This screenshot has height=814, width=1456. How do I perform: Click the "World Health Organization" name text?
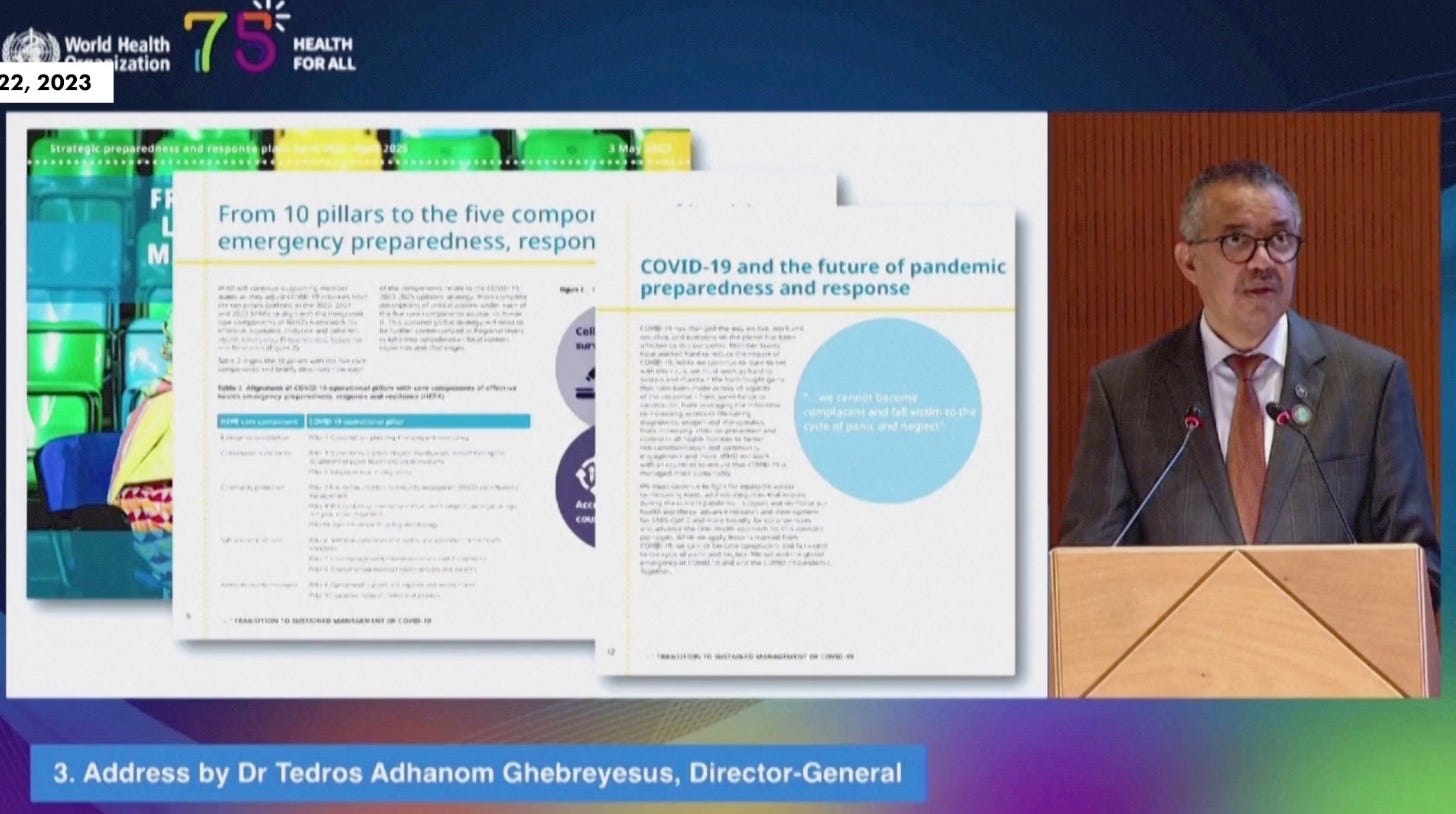[x=117, y=54]
